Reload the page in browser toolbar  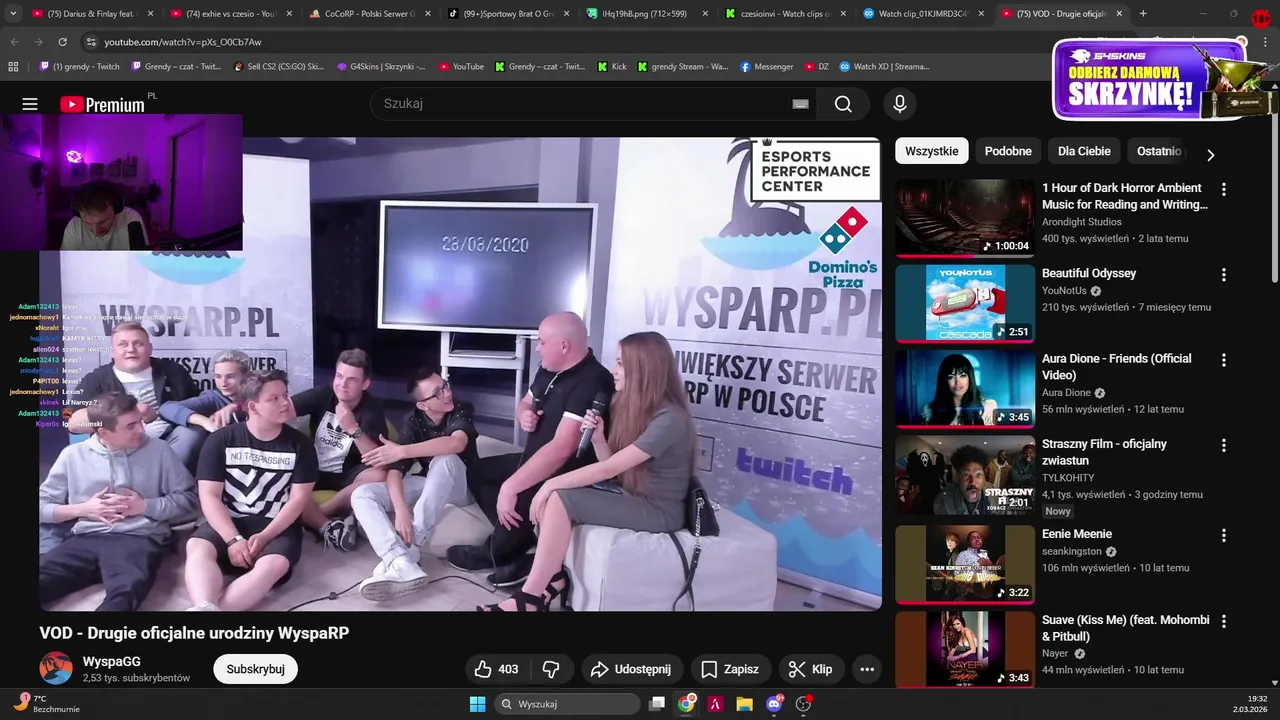[62, 42]
